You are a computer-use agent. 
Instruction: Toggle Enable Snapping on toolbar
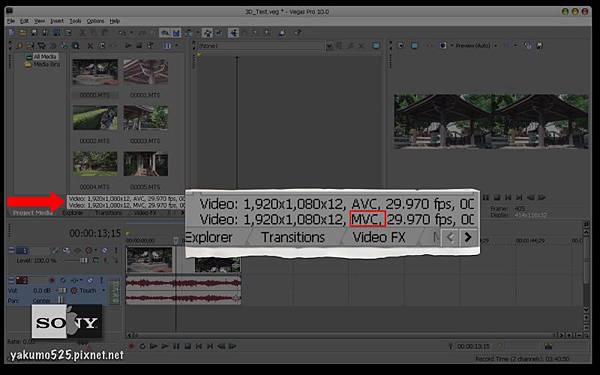pos(165,33)
